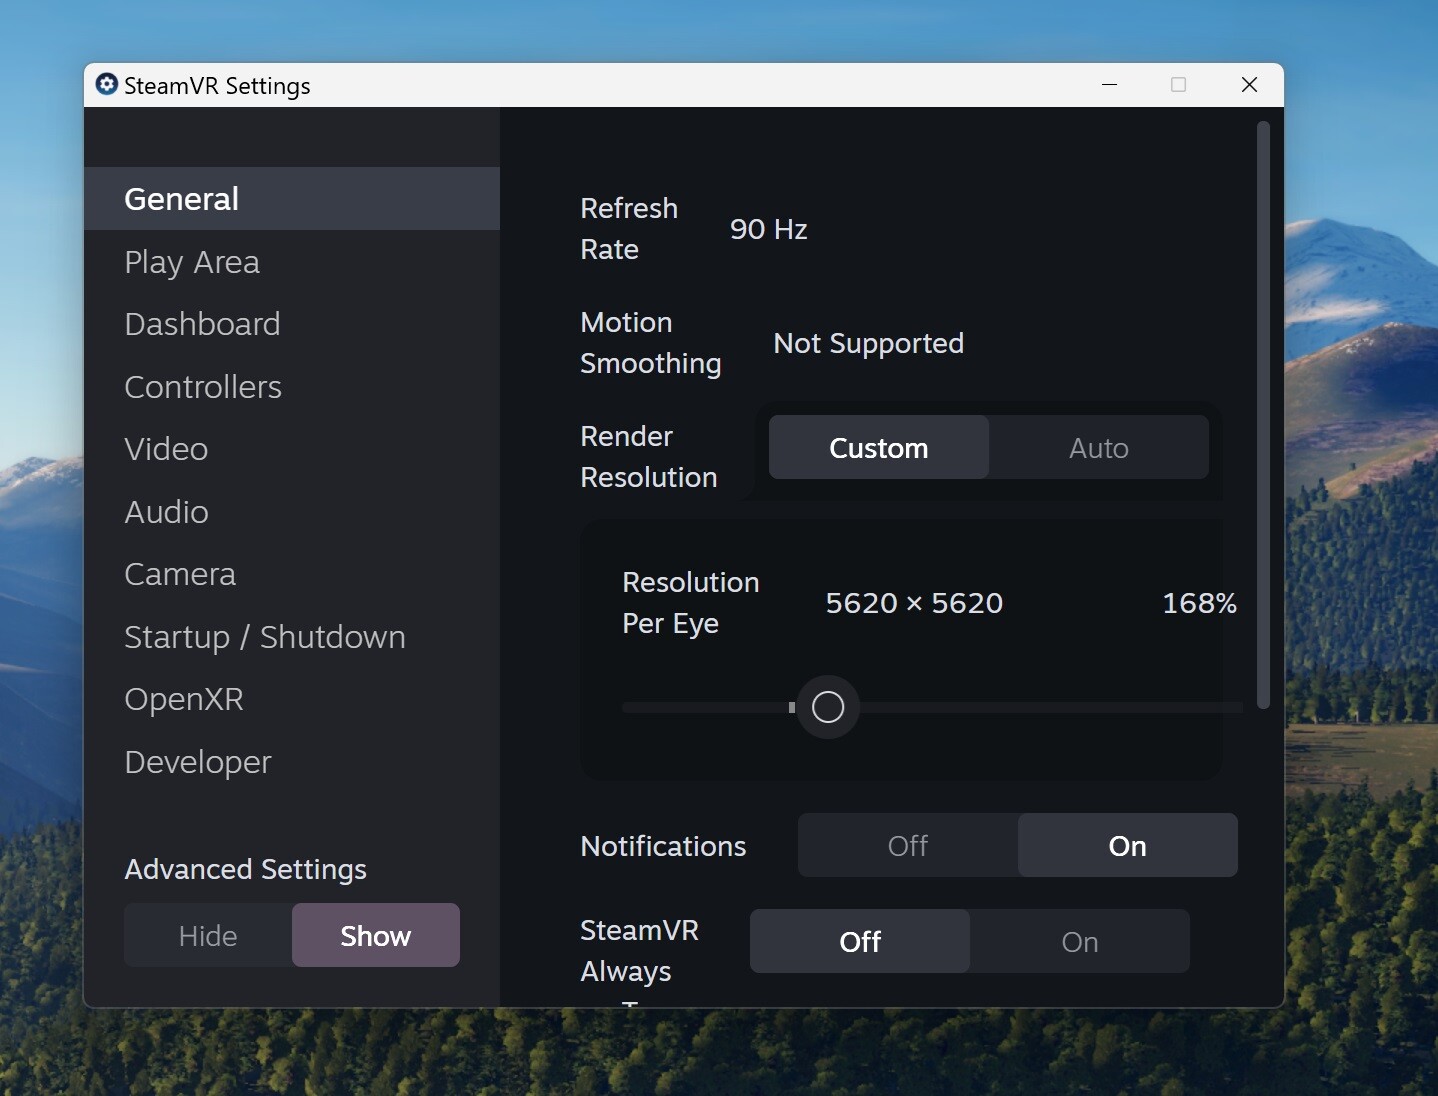
Task: Minimize the SteamVR Settings window
Action: [x=1109, y=85]
